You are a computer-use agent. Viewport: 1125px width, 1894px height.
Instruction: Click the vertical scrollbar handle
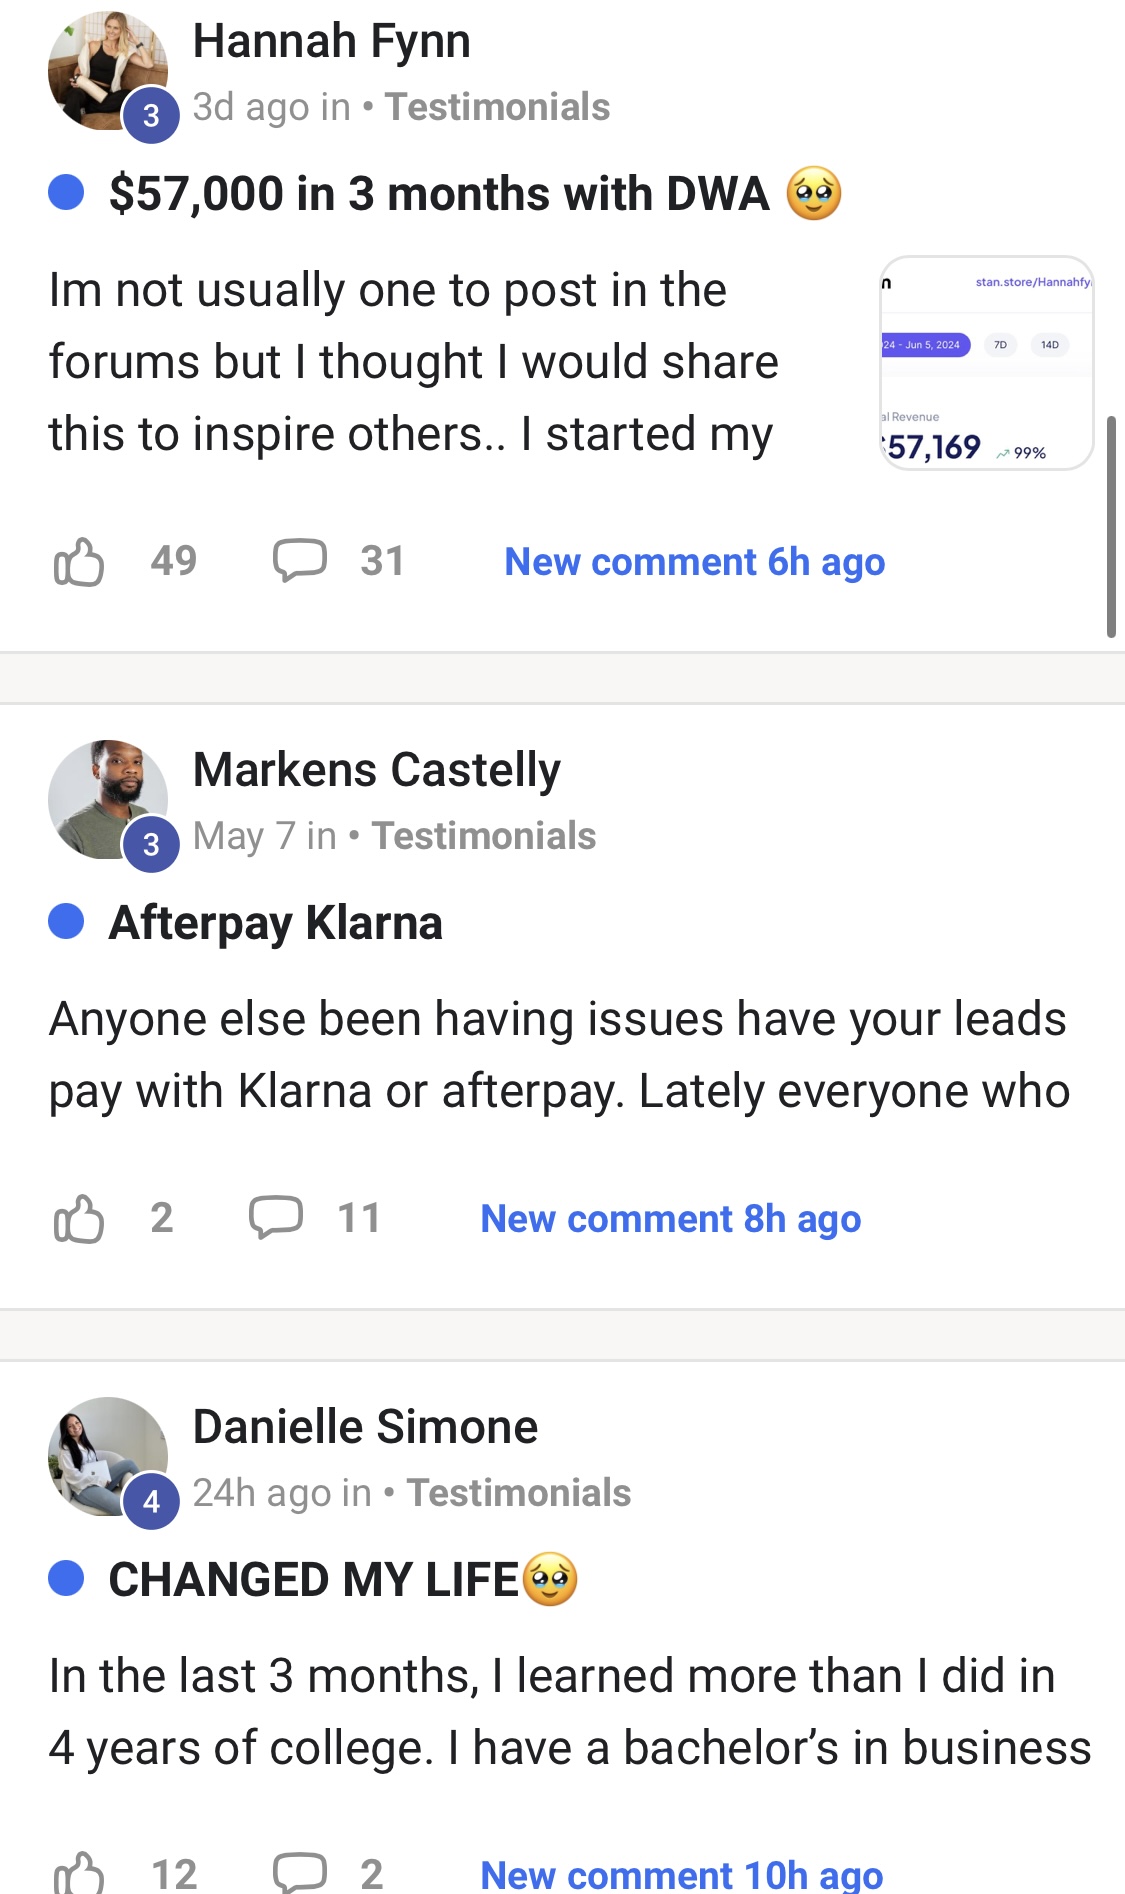pos(1111,527)
